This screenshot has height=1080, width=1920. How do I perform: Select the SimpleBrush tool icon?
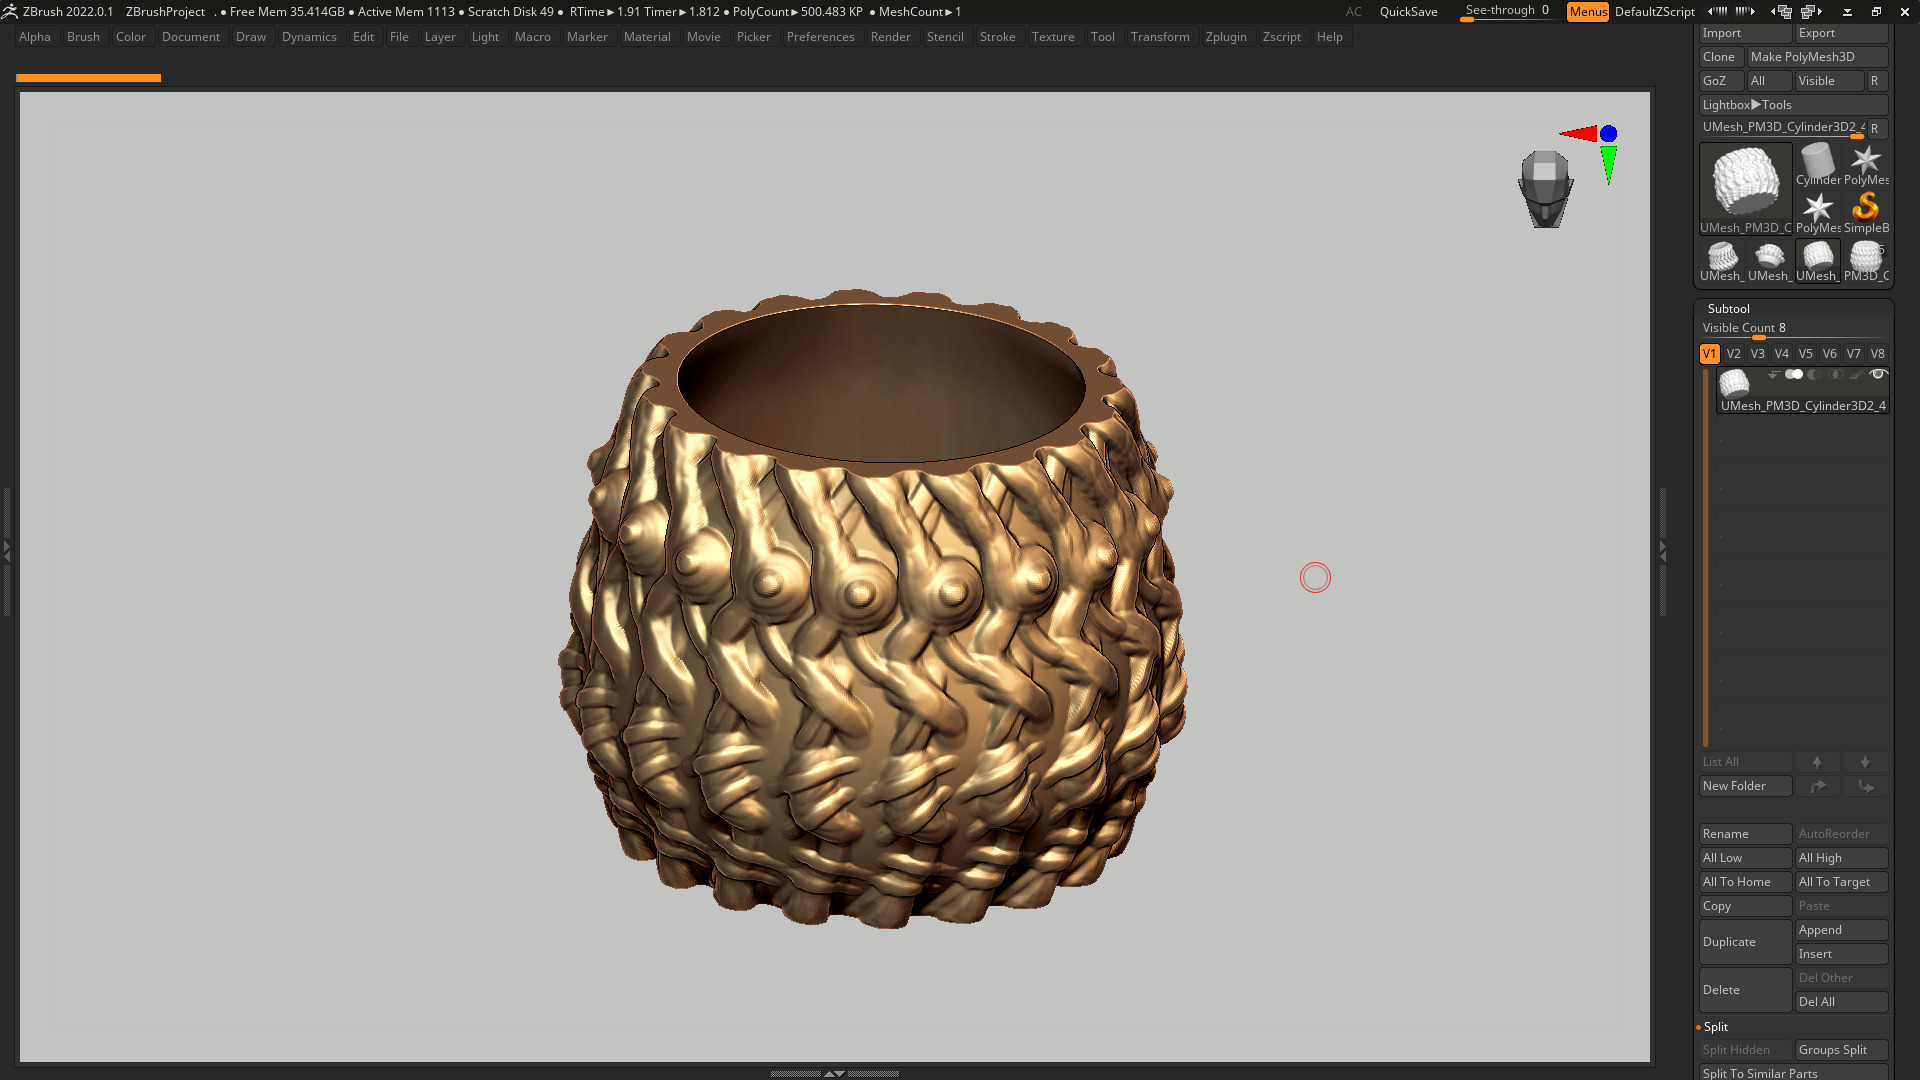point(1865,212)
